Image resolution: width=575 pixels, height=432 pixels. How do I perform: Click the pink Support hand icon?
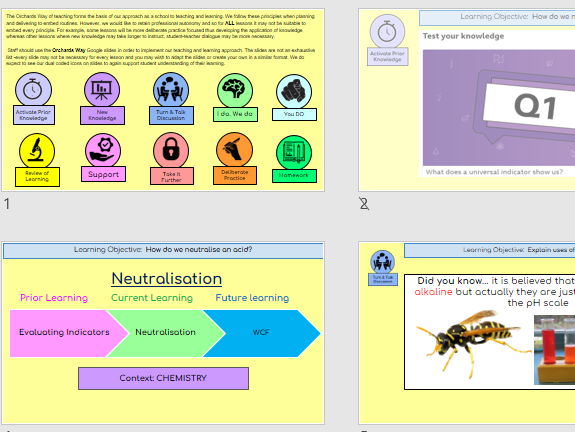pos(103,150)
